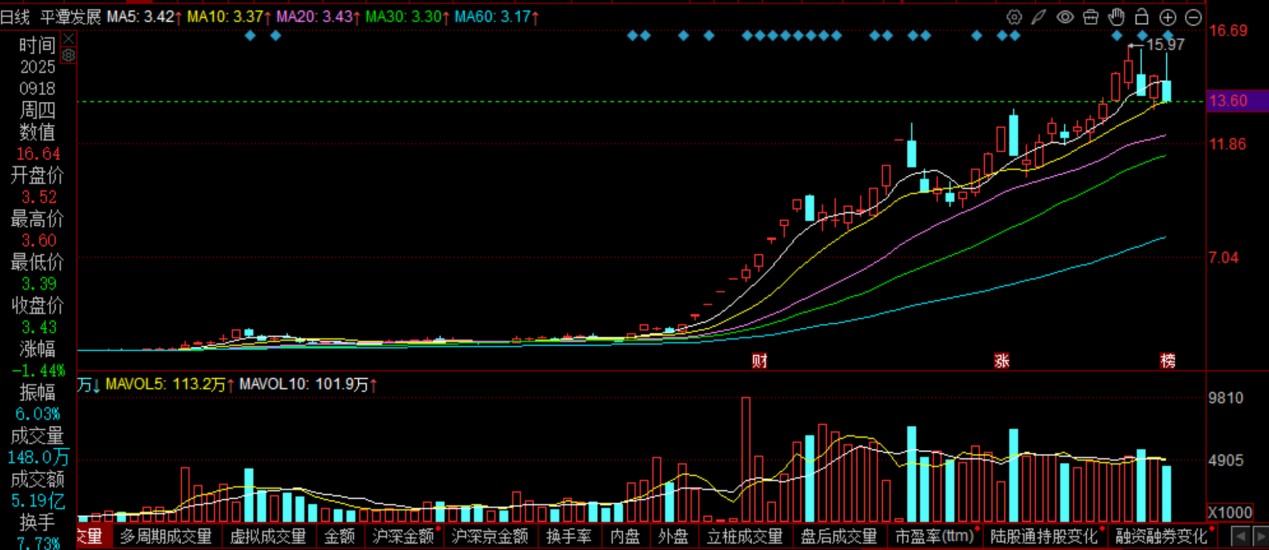Click the 日线 period label
This screenshot has height=550, width=1269.
pos(15,17)
